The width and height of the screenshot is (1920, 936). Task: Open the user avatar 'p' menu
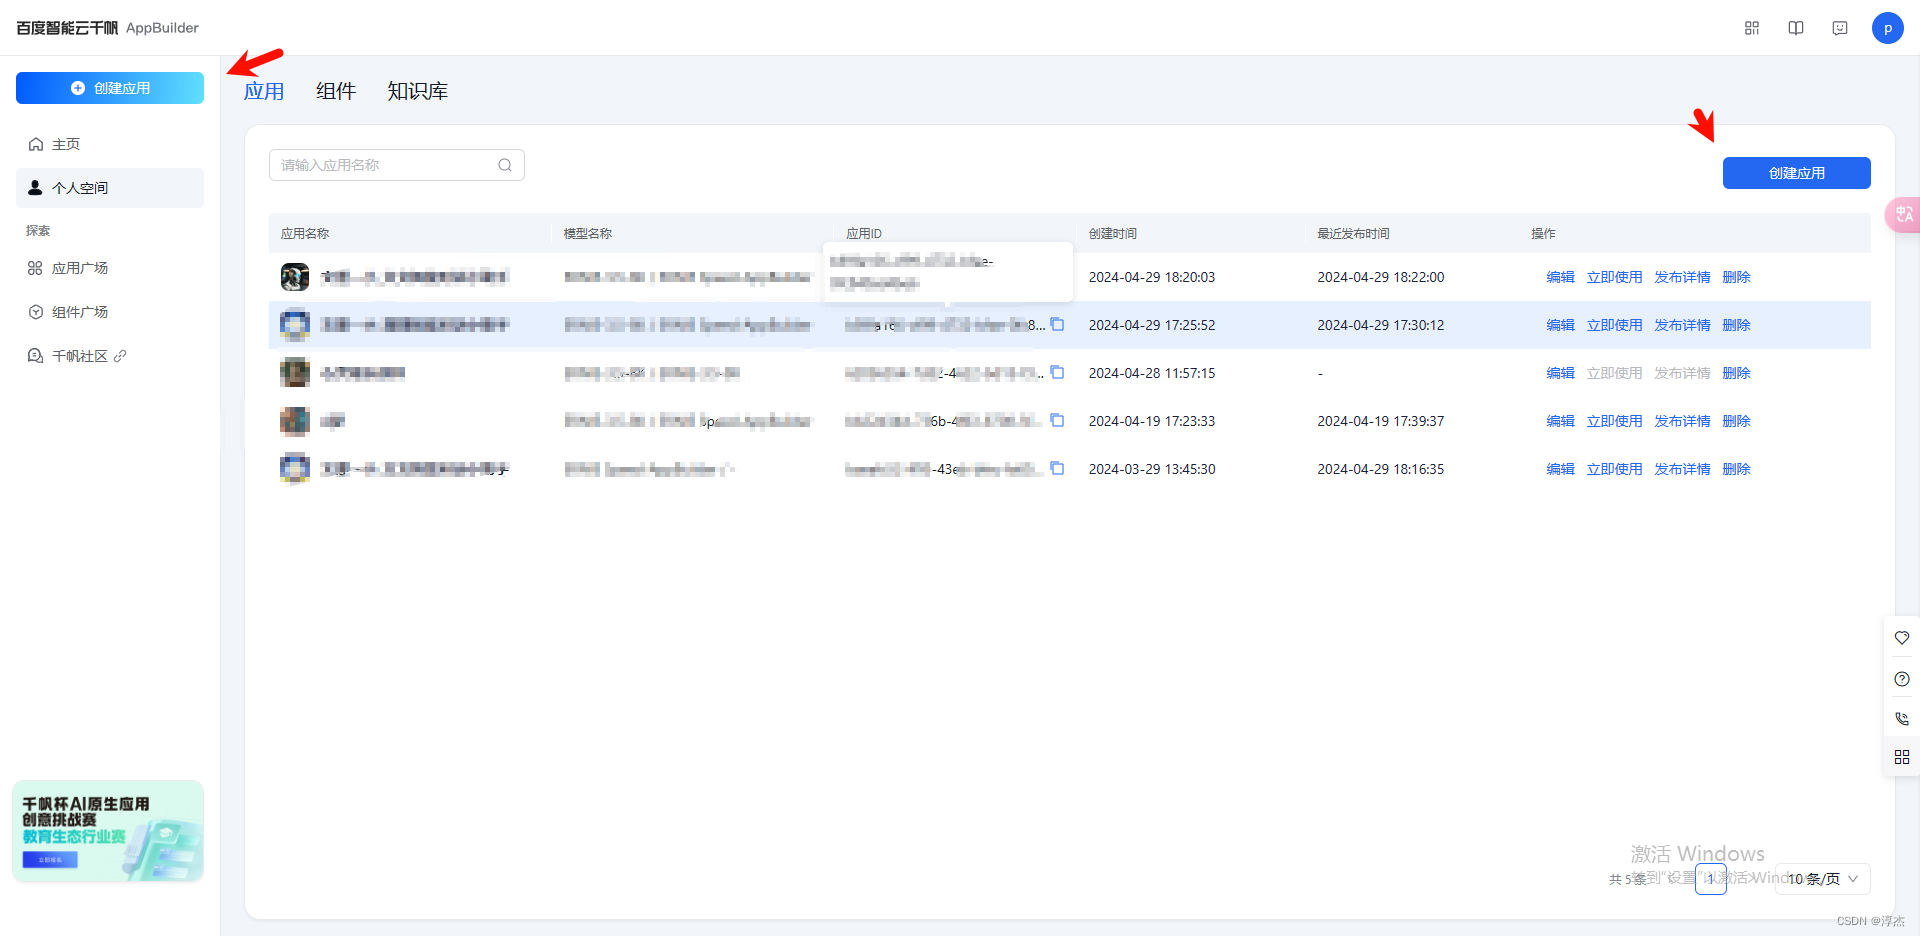1888,28
